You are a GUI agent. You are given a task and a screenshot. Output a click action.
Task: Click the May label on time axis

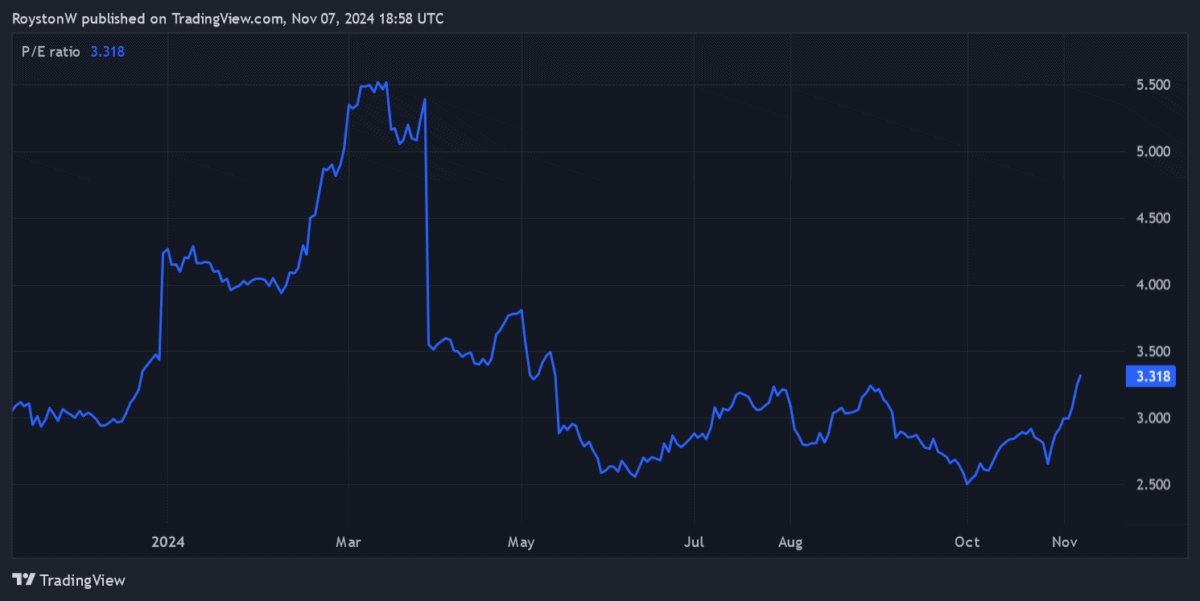(x=521, y=542)
